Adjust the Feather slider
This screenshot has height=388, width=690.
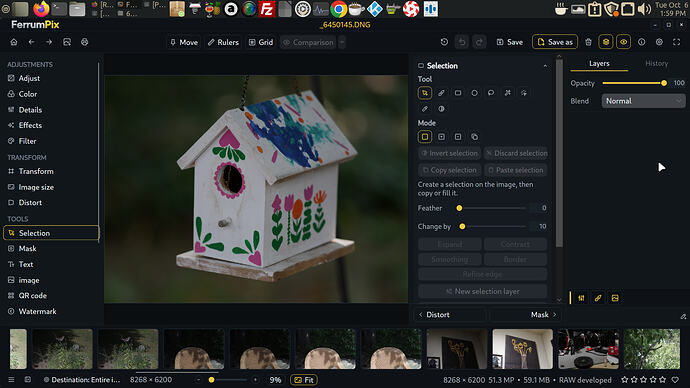(x=492, y=208)
